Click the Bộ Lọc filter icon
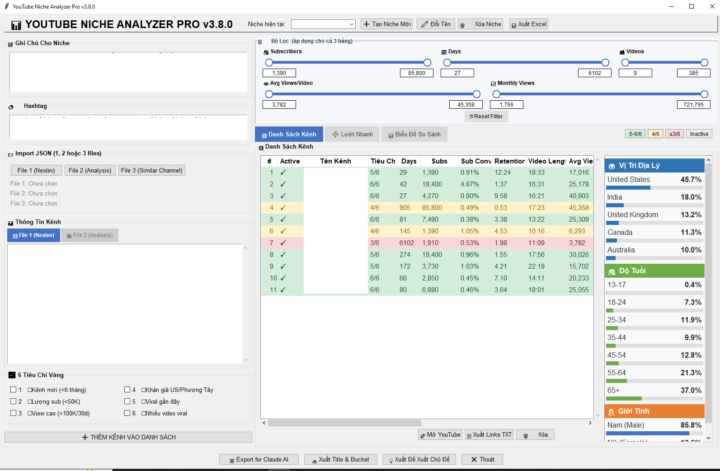This screenshot has width=720, height=471. (x=260, y=42)
